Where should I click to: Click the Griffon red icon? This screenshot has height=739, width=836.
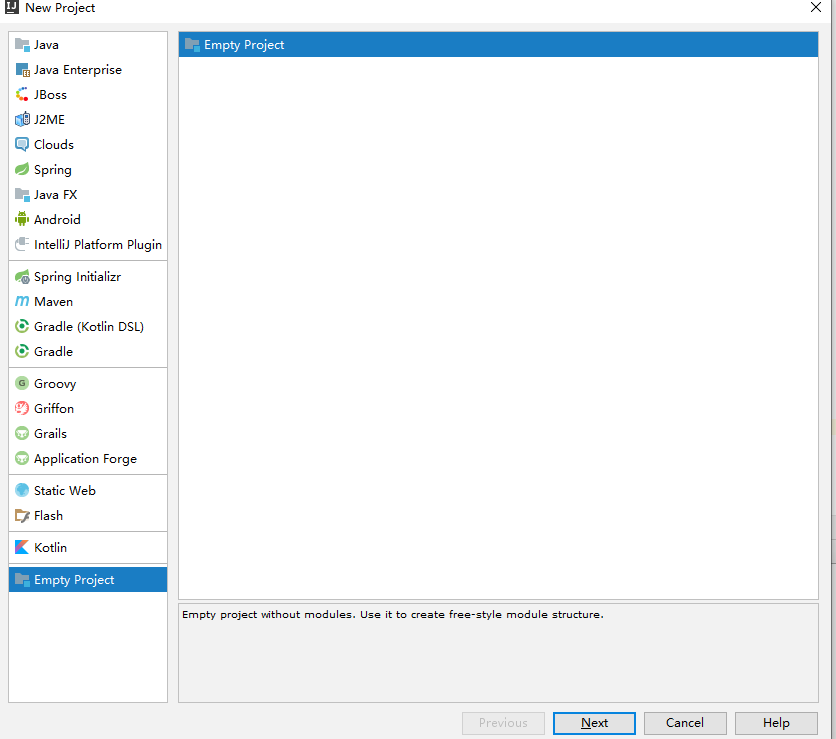22,408
